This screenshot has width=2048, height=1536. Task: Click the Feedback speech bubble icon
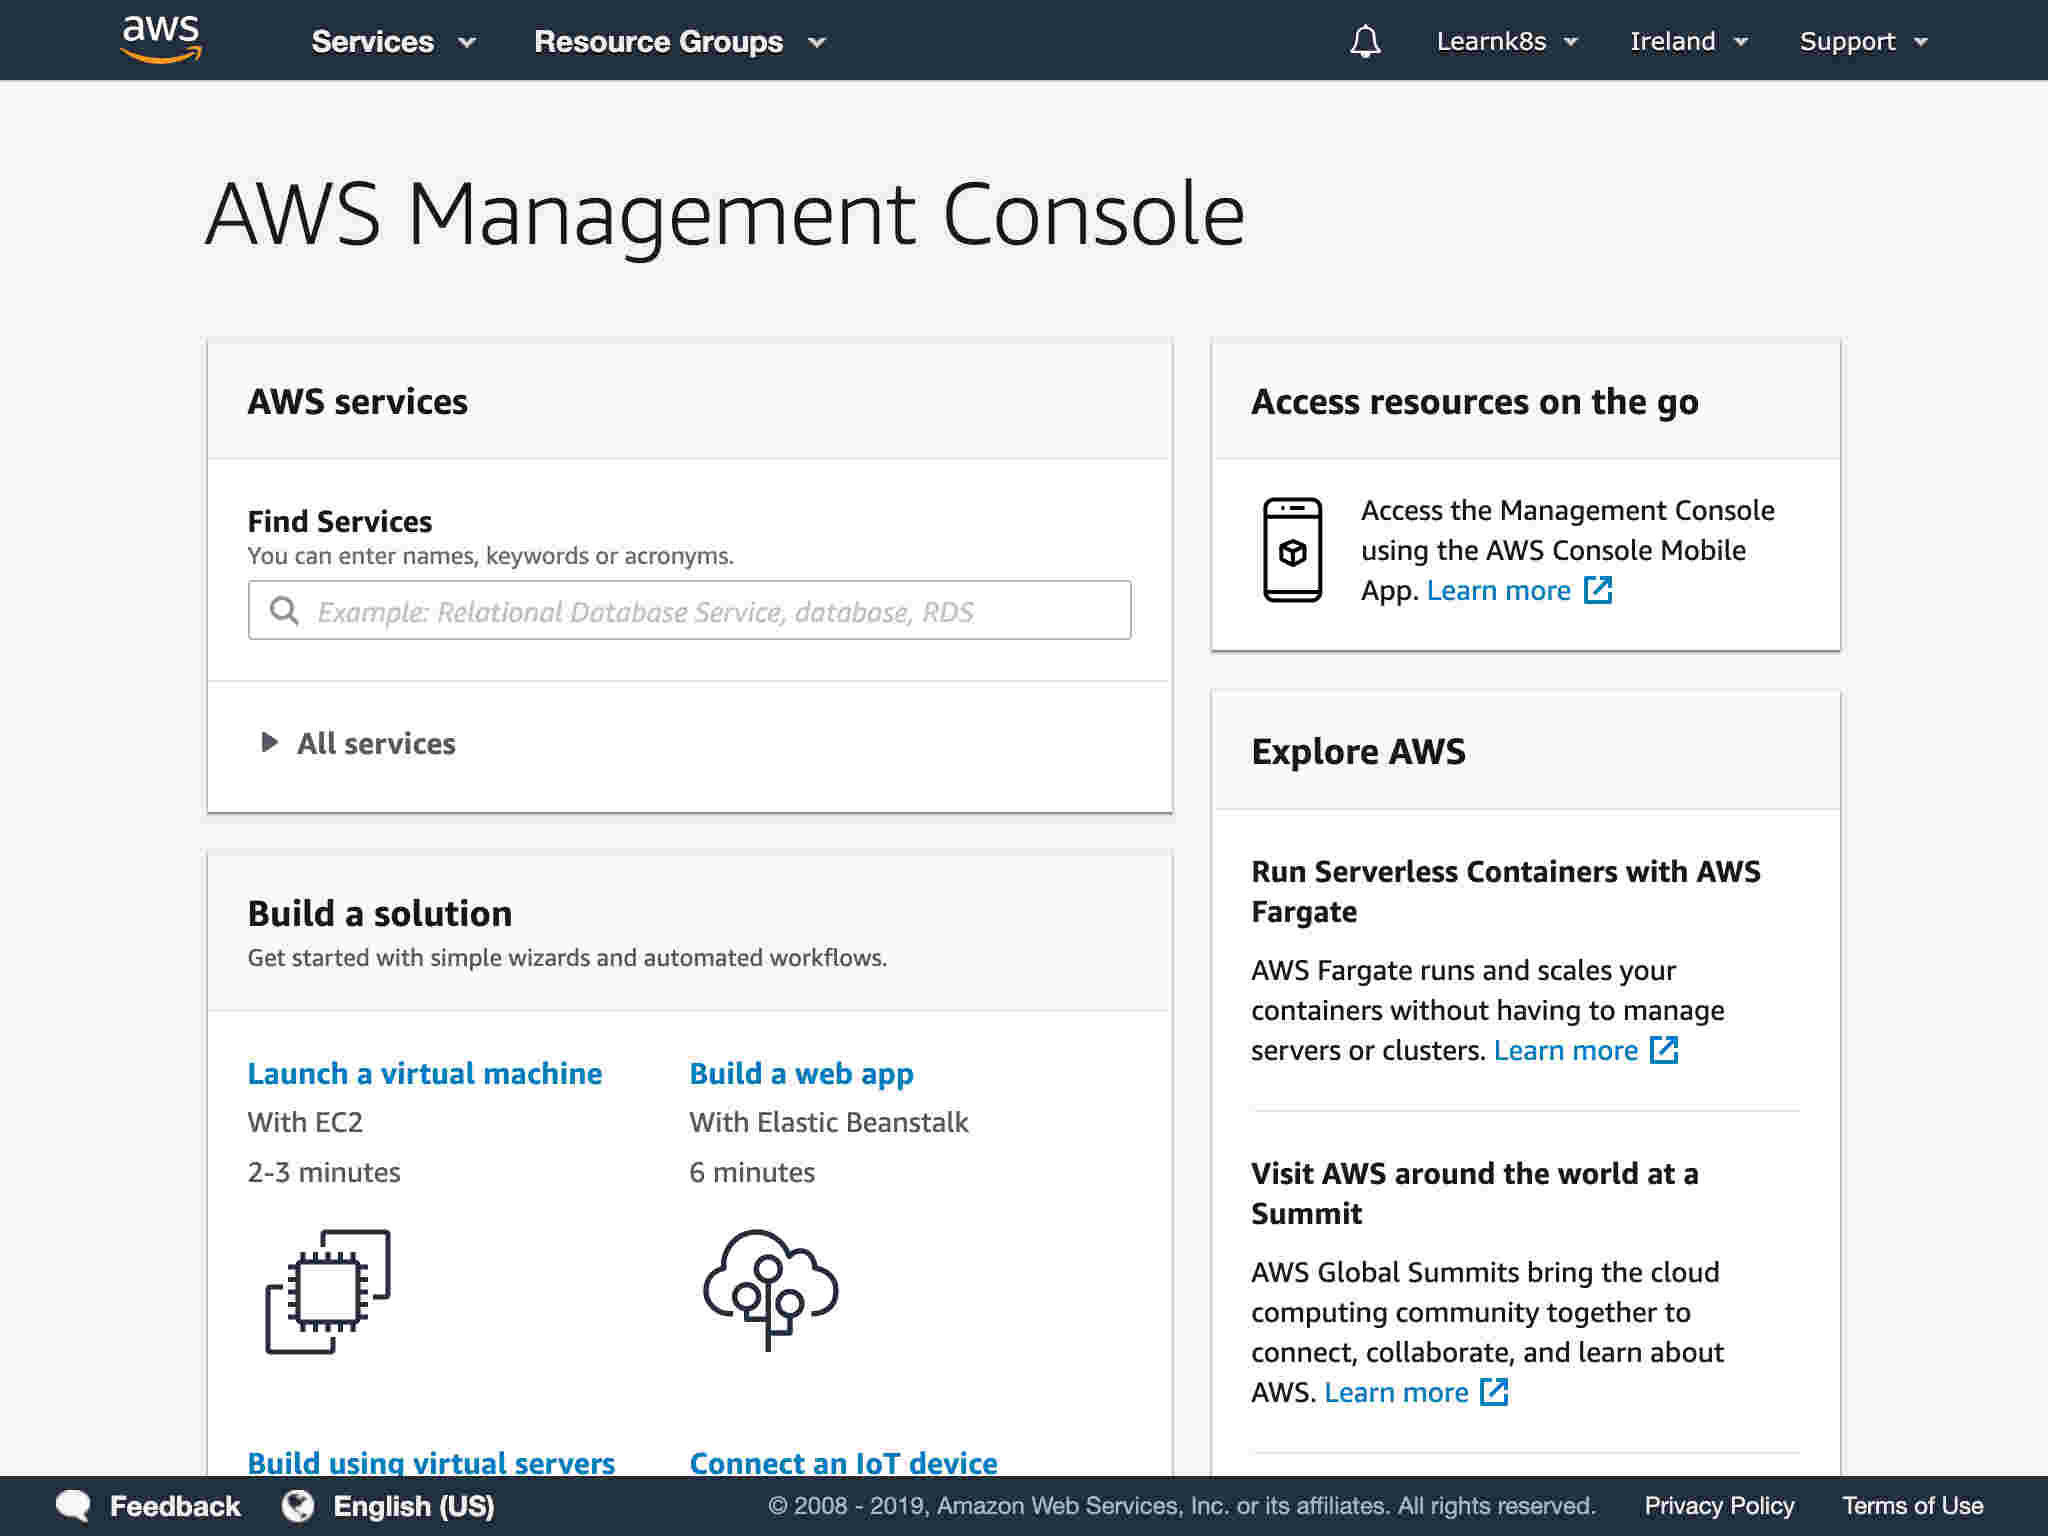[73, 1506]
